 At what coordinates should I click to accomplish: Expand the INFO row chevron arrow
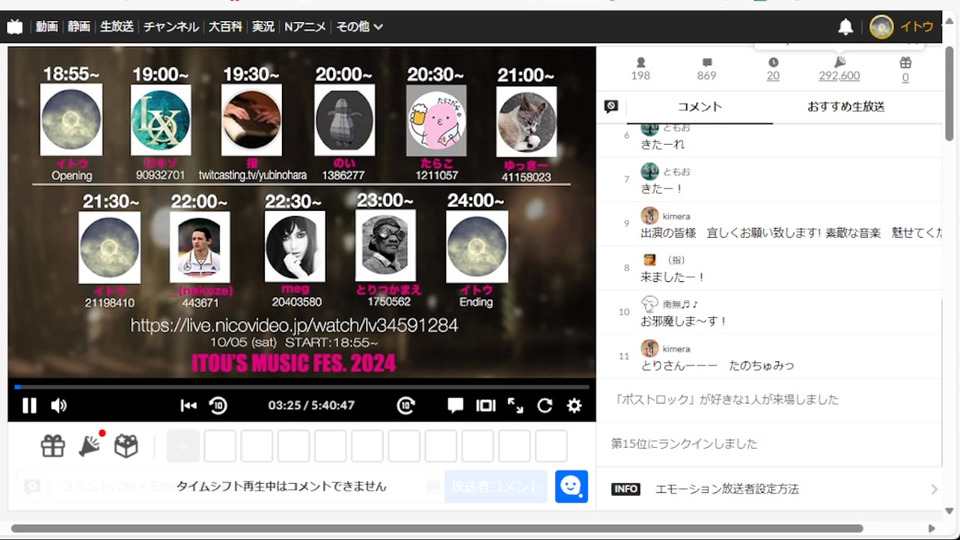(934, 489)
